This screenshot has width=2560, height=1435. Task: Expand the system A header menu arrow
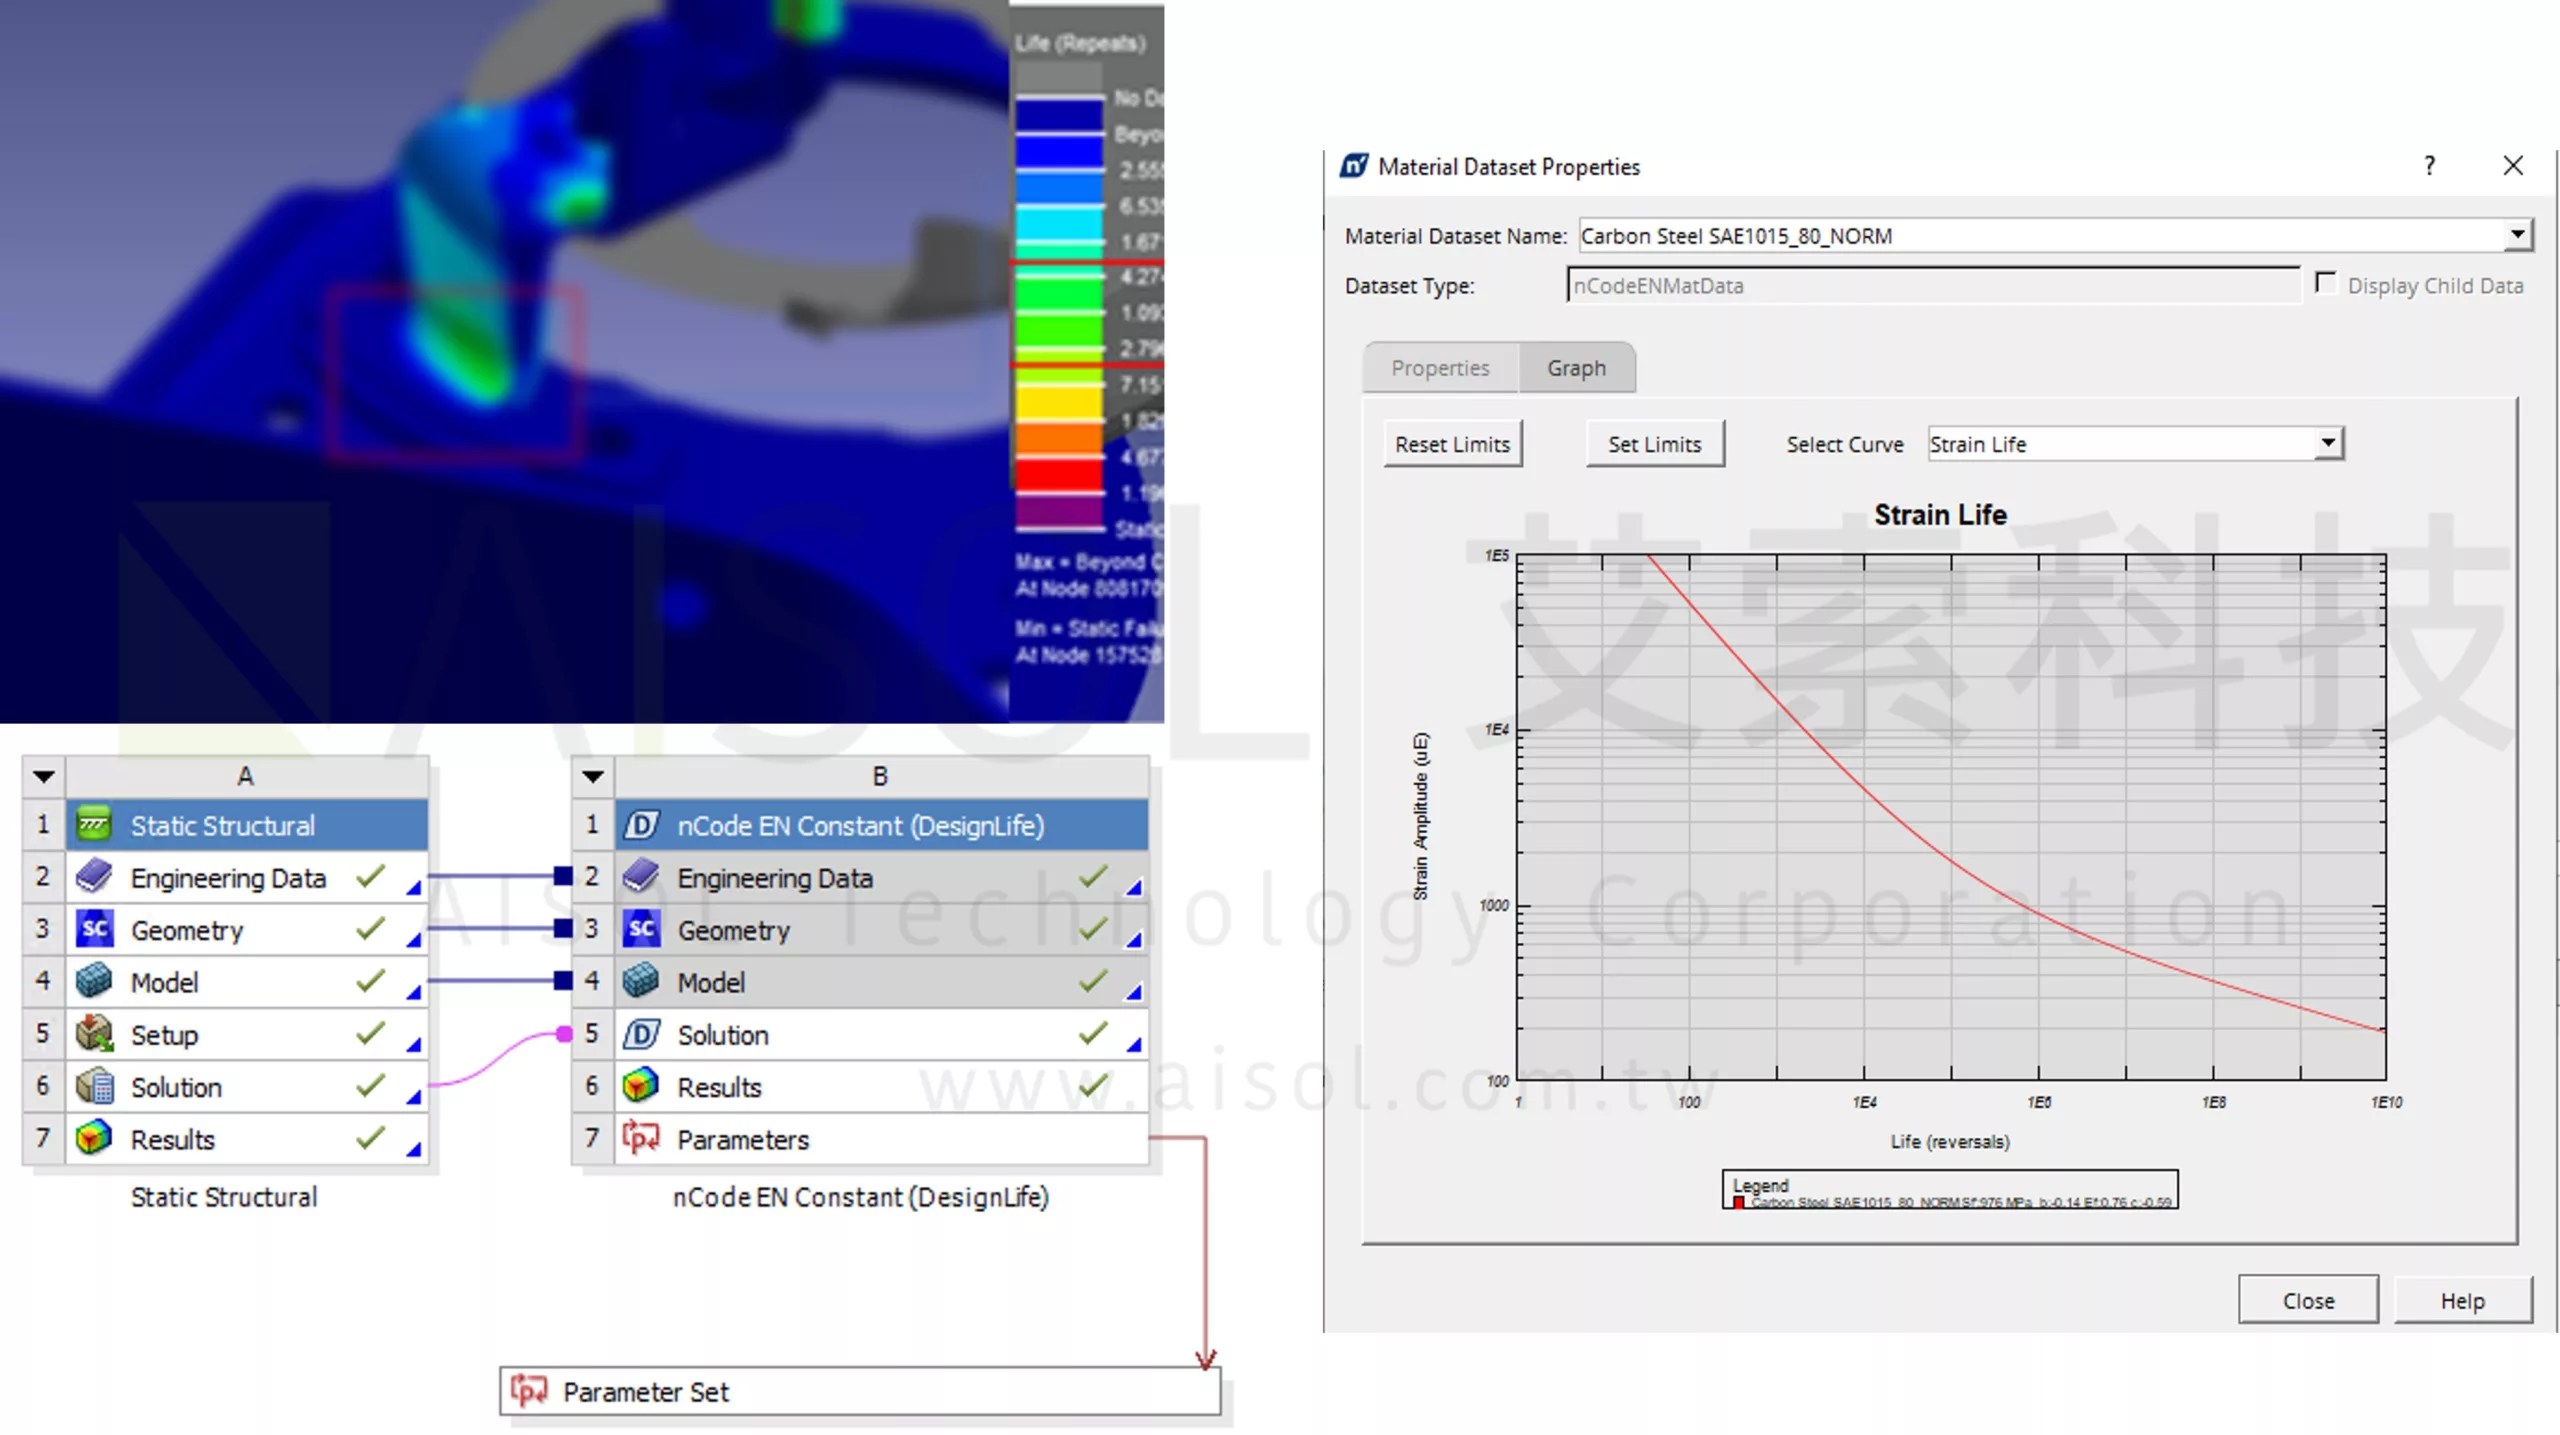43,776
